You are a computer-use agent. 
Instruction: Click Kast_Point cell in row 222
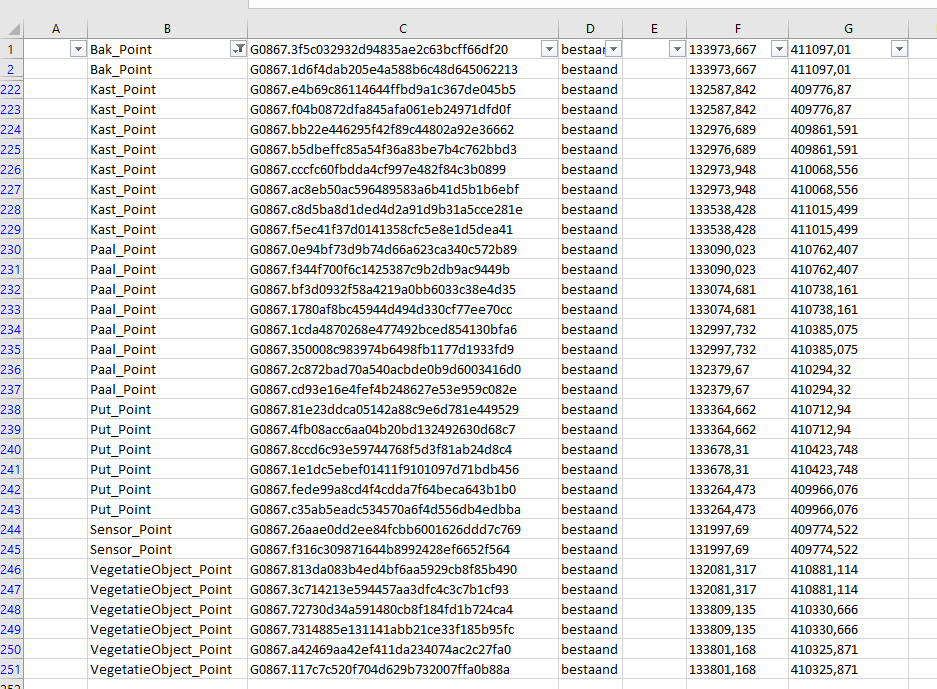coord(167,90)
